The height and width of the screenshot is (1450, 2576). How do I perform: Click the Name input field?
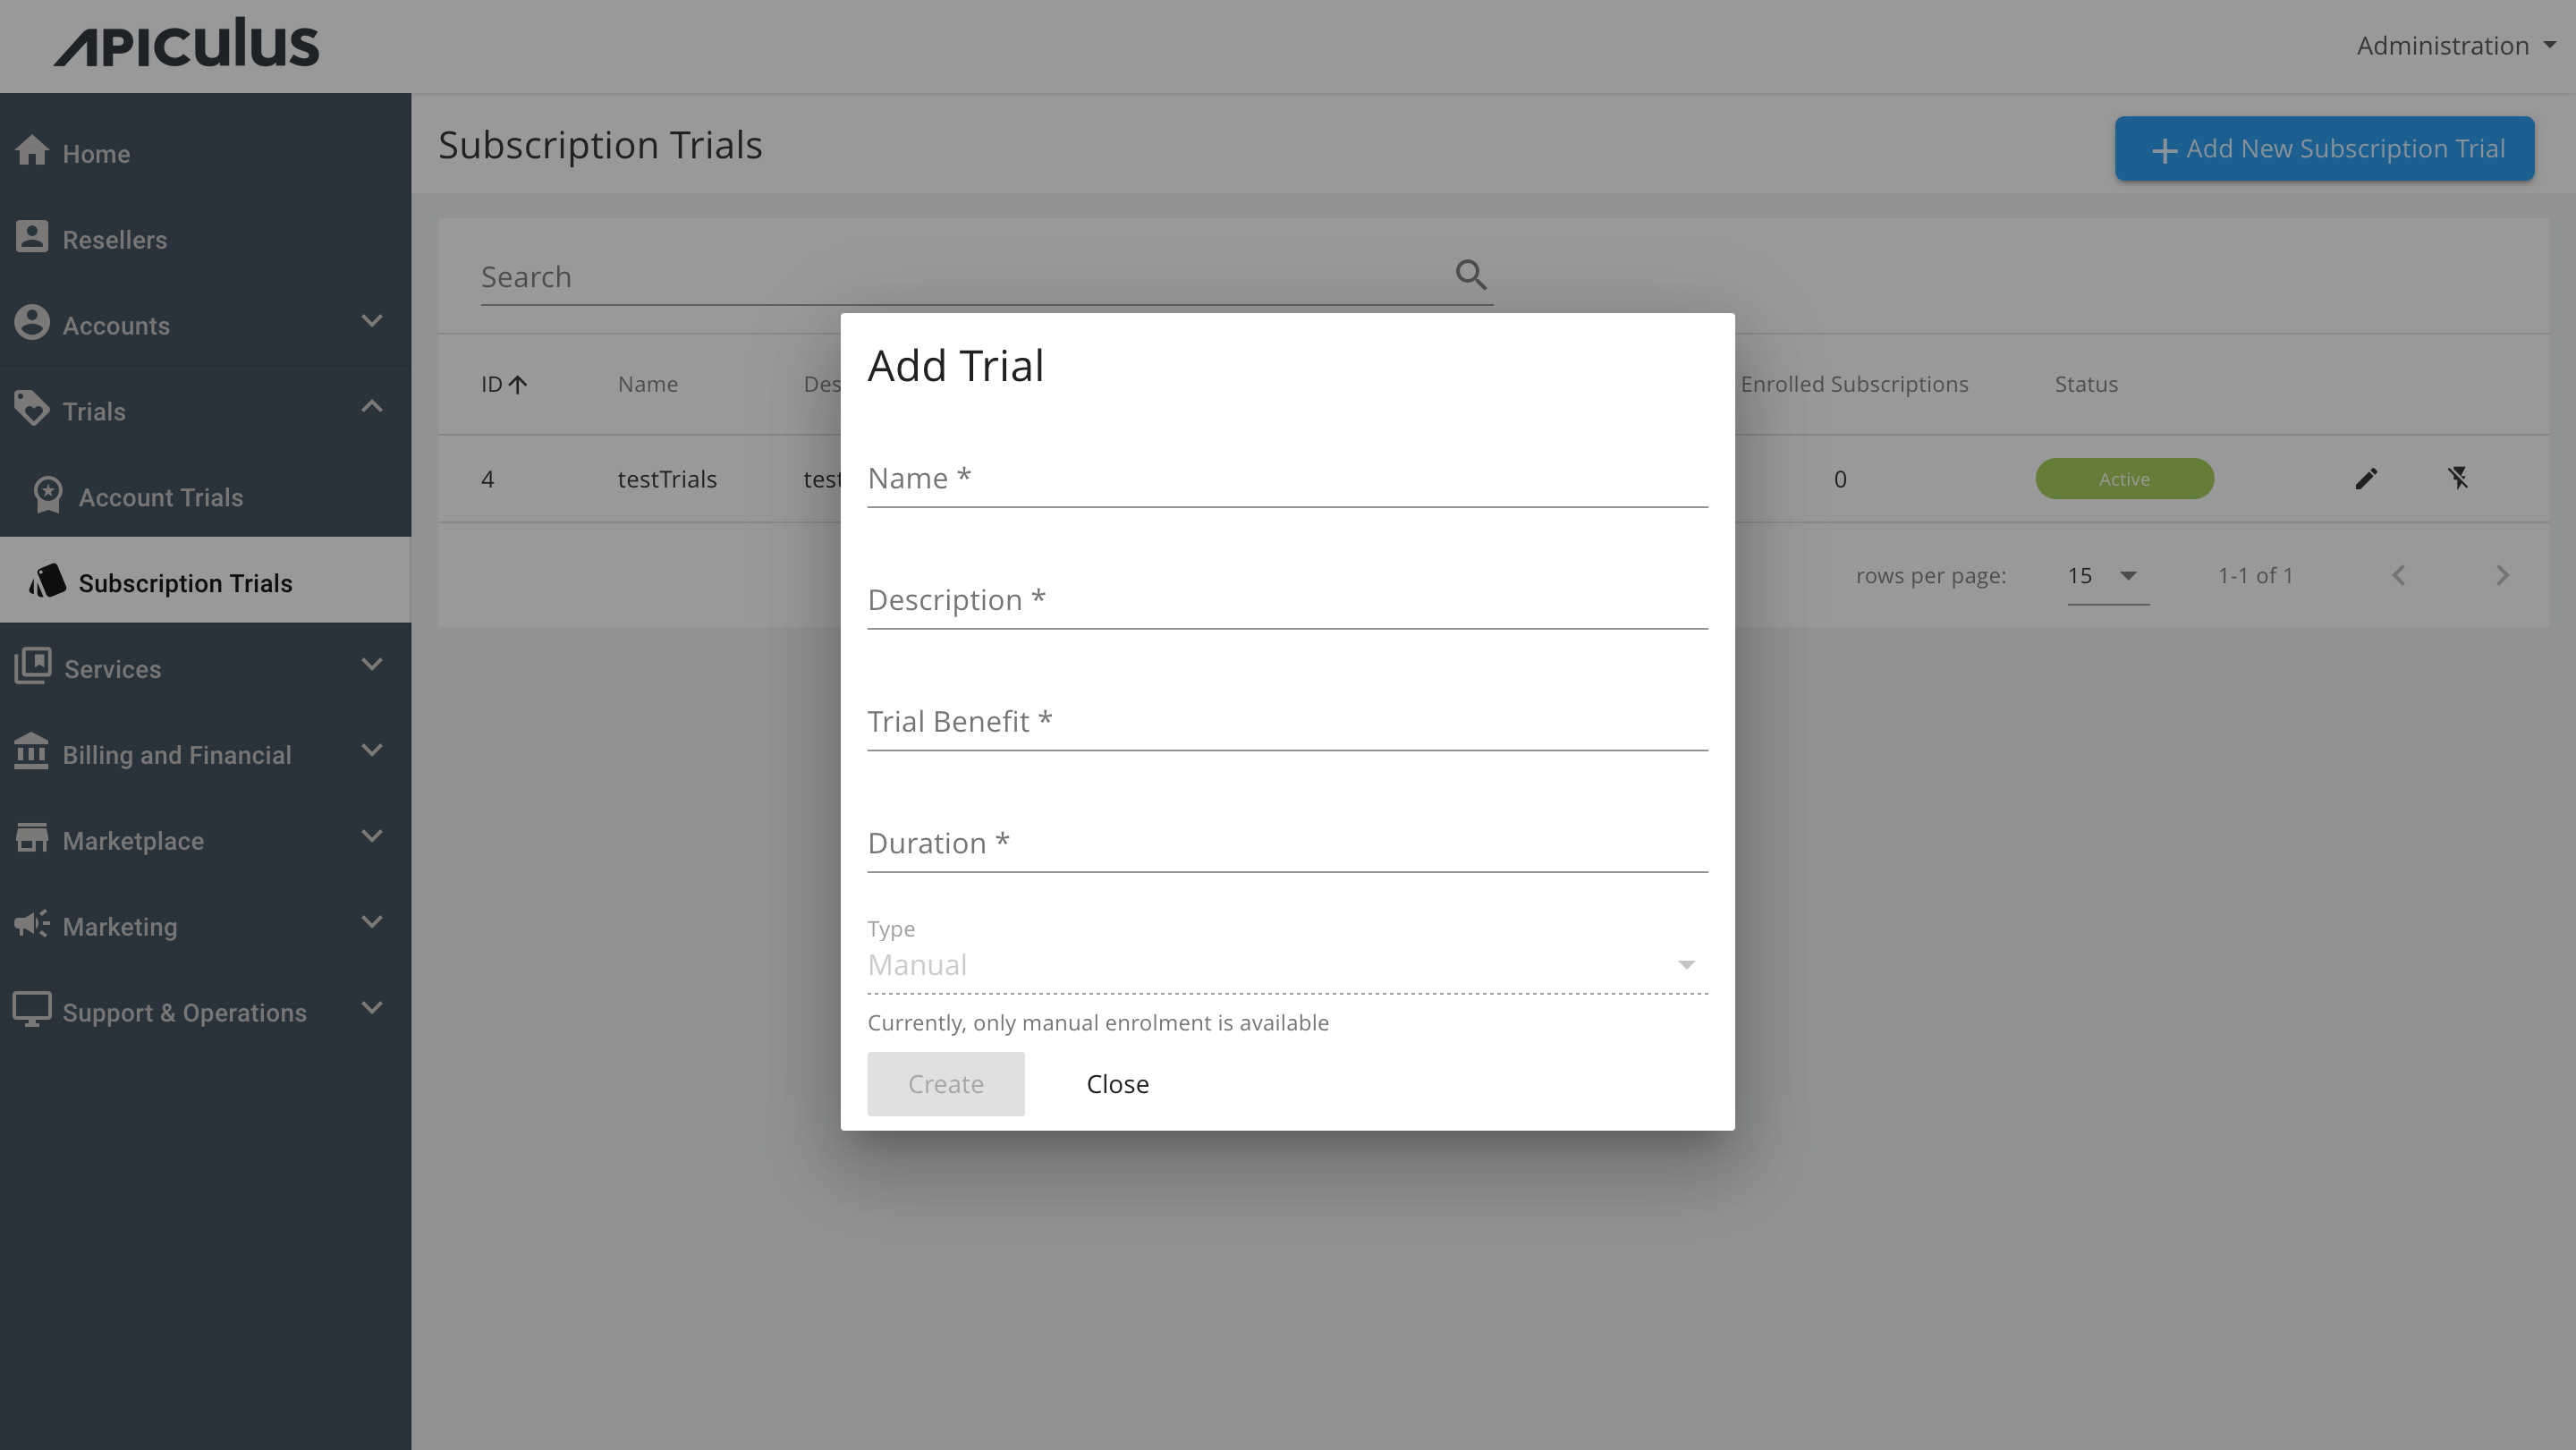pyautogui.click(x=1287, y=478)
